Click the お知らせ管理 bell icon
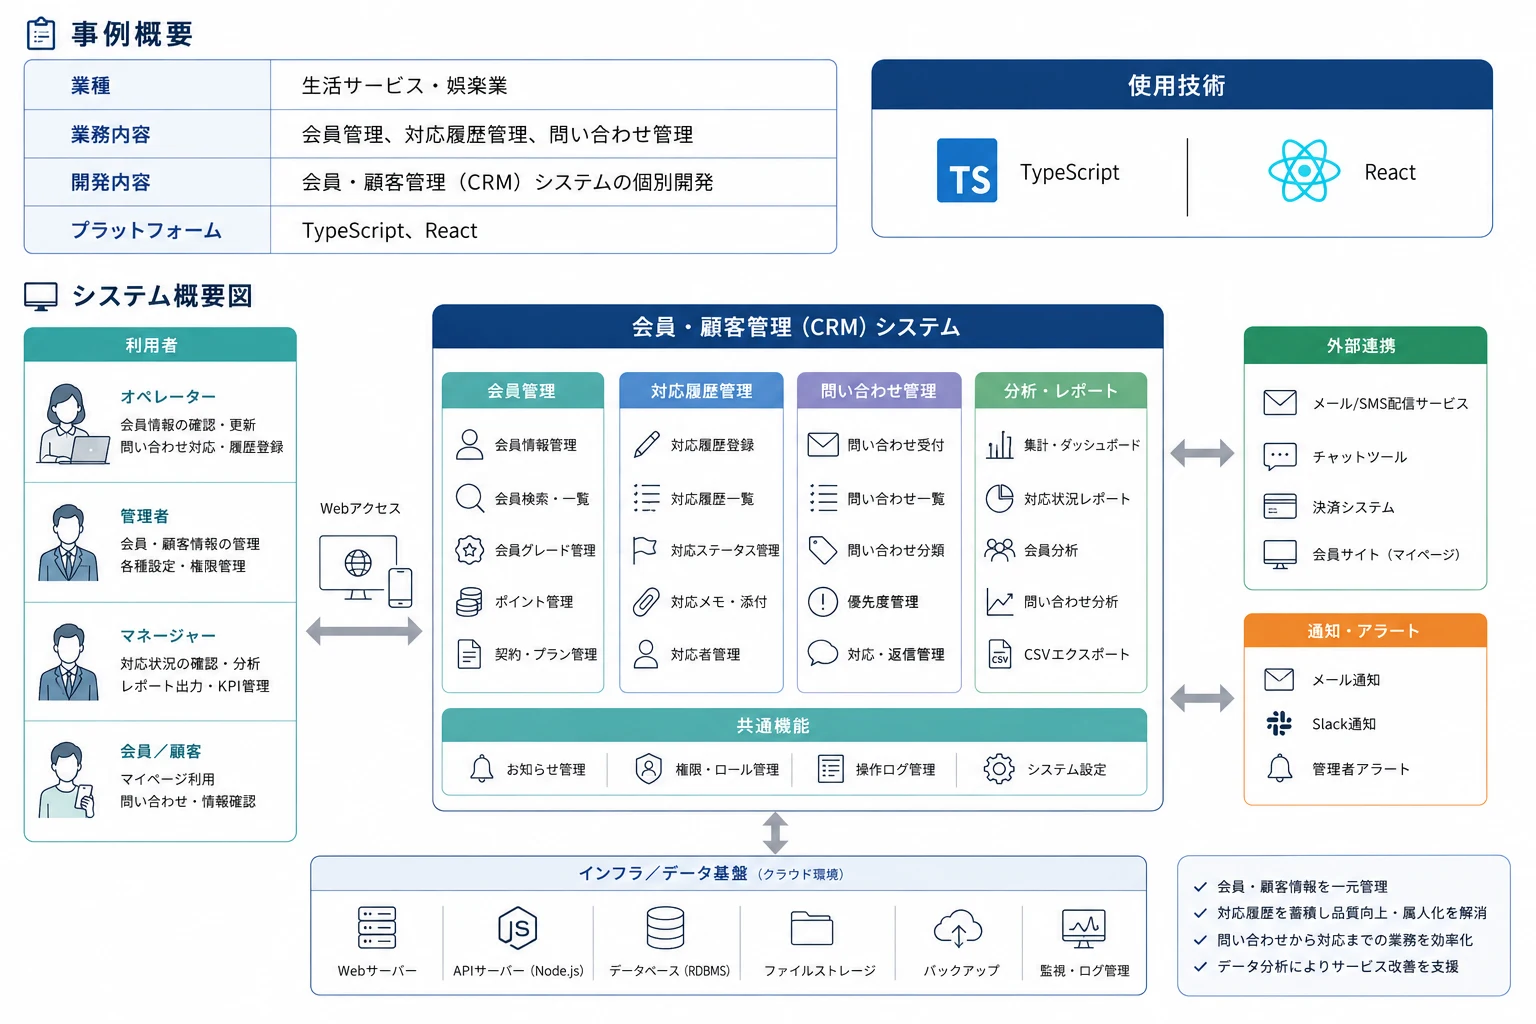Screen dimensions: 1536x1024 [x=482, y=768]
